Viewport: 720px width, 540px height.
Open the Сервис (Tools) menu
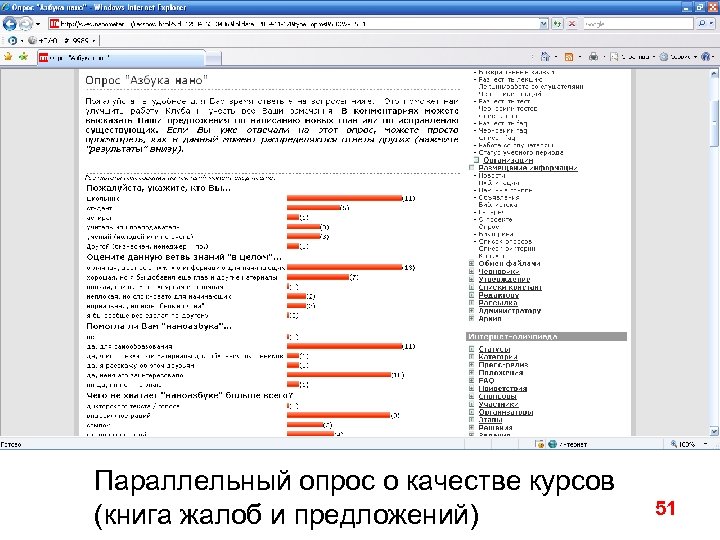pos(678,57)
